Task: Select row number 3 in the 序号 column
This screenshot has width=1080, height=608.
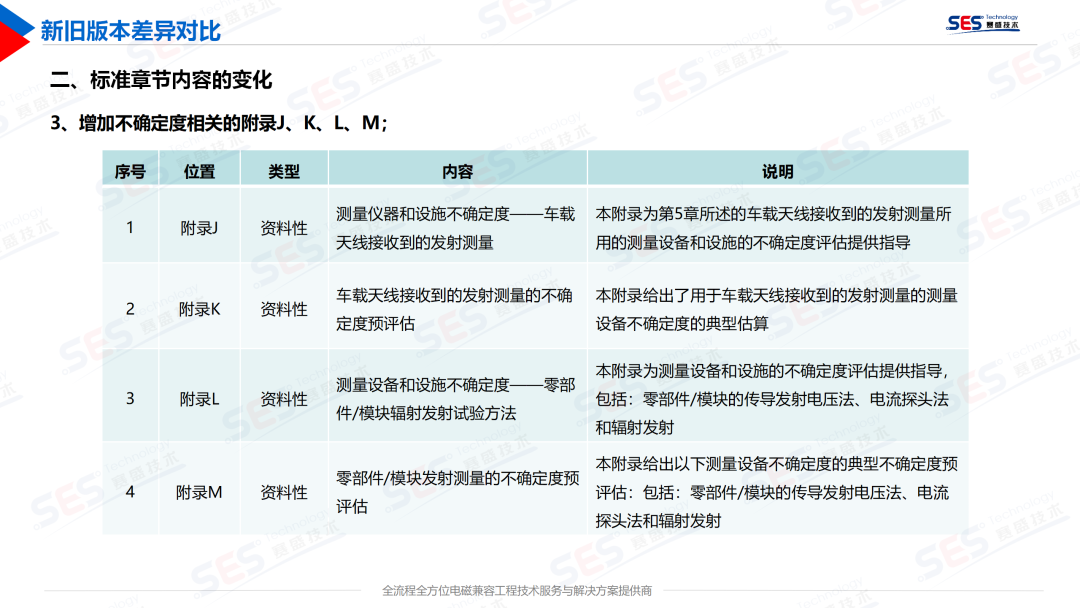Action: point(130,399)
